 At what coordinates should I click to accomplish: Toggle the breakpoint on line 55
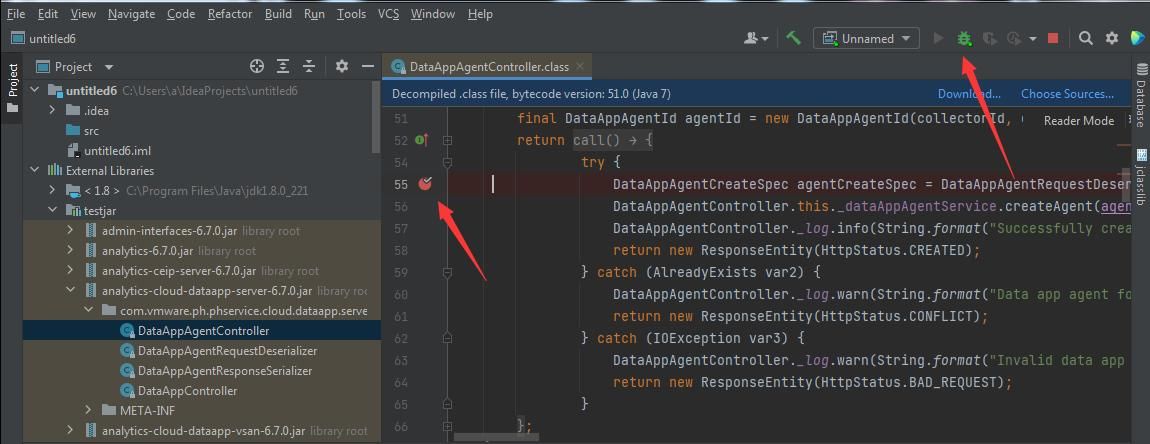click(425, 184)
